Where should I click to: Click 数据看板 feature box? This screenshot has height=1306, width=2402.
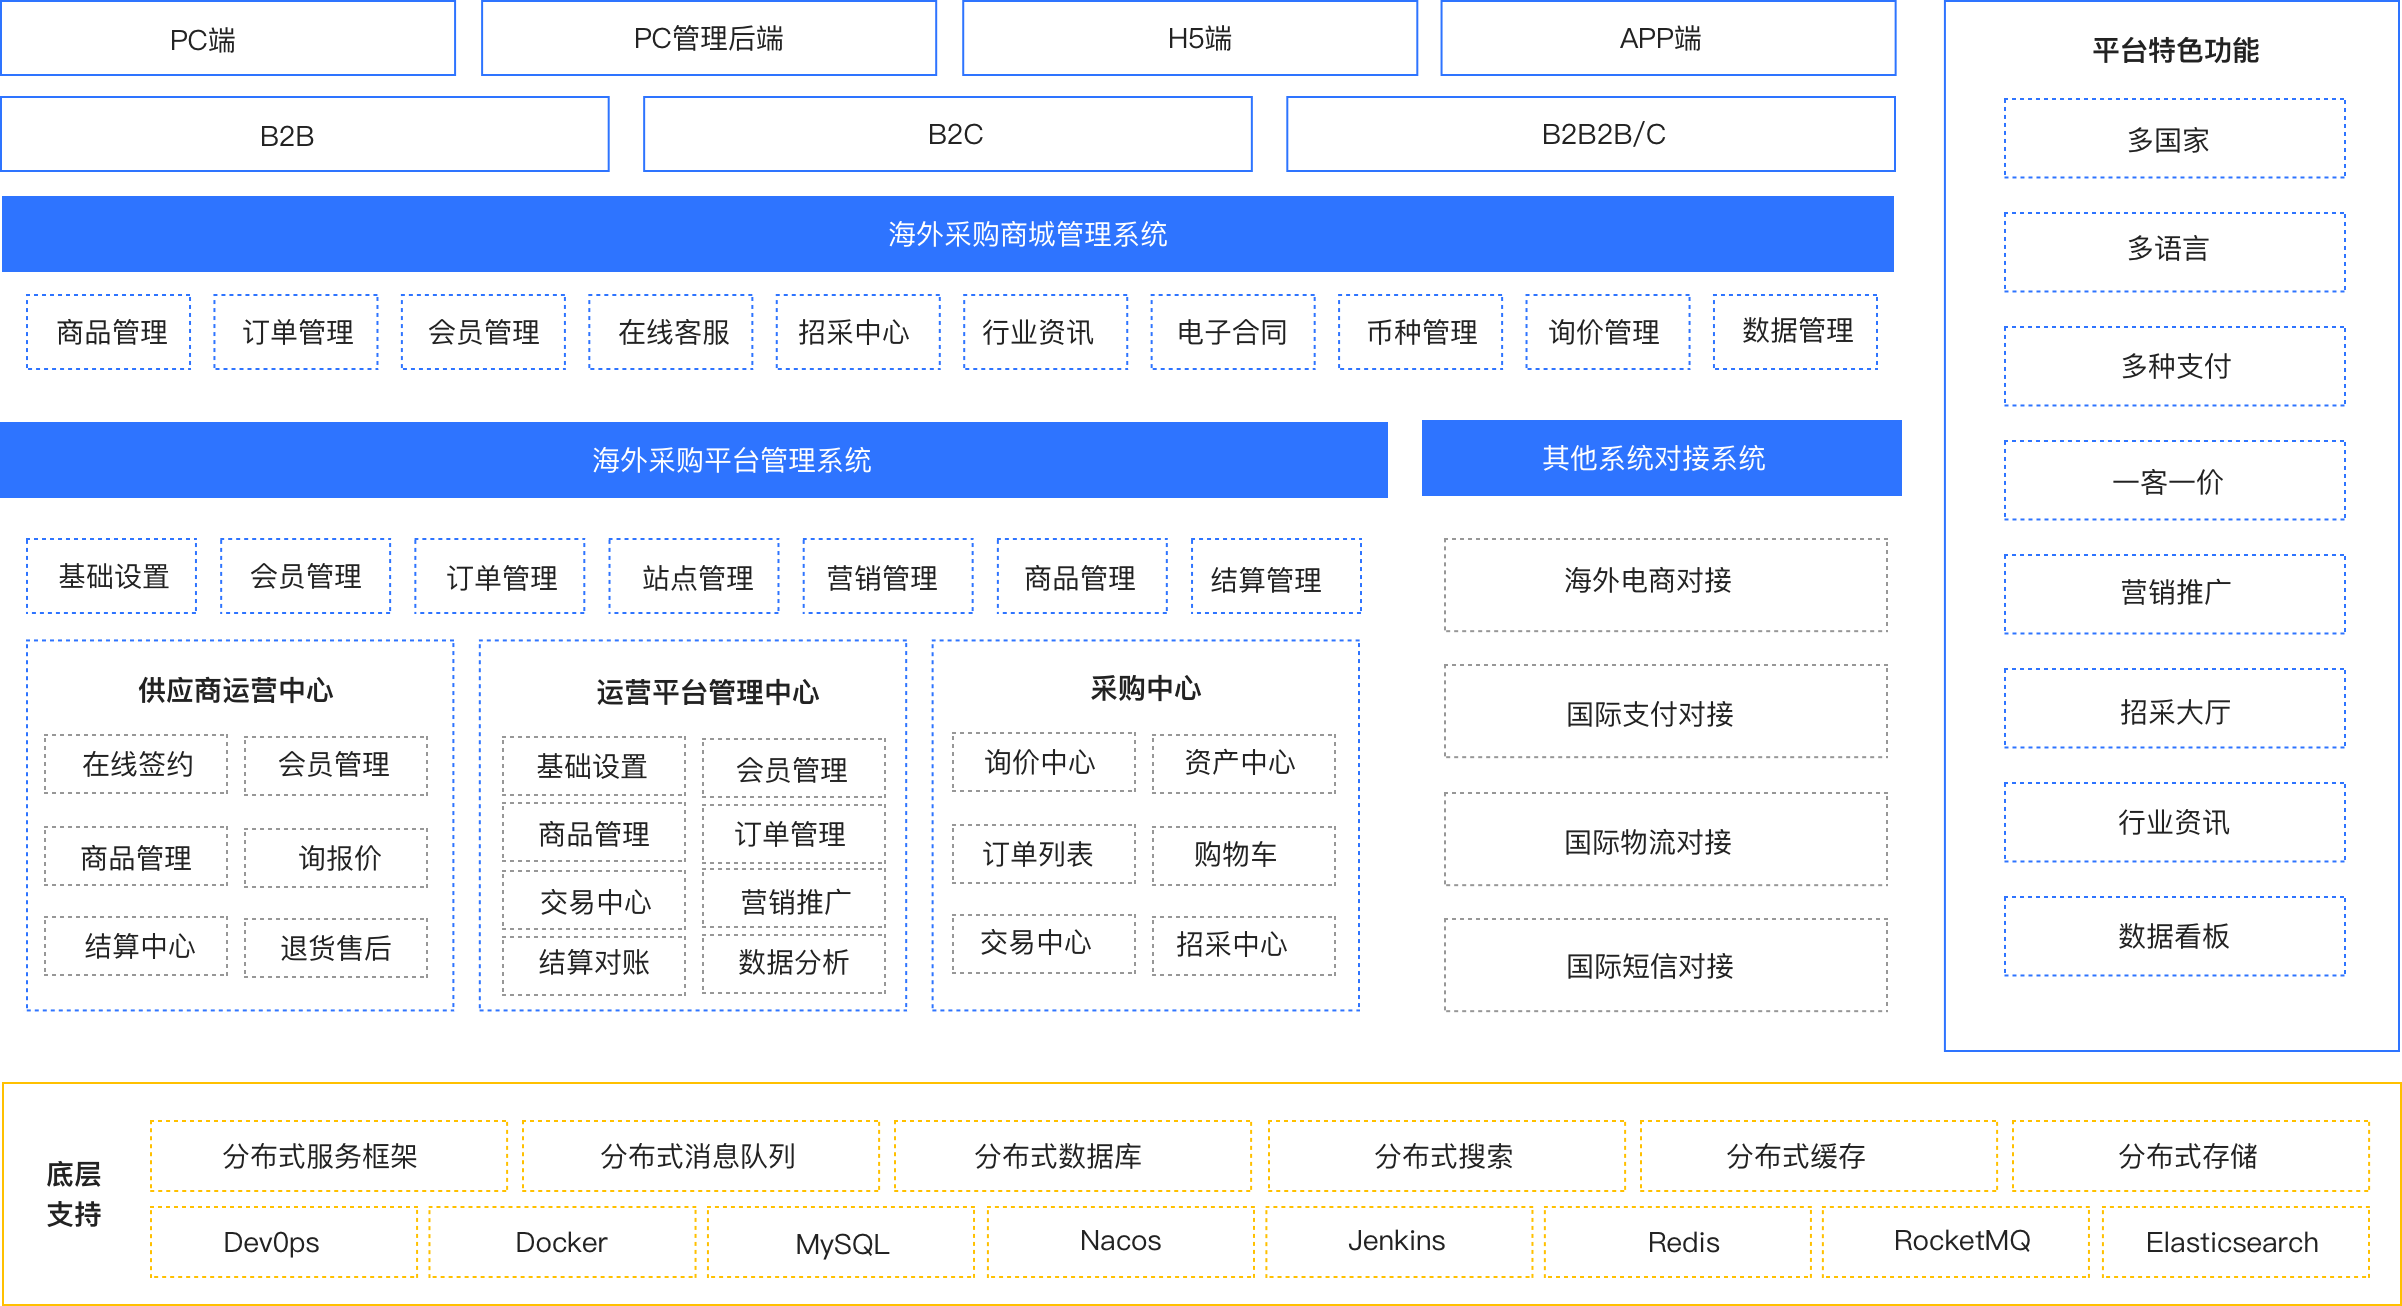point(2174,936)
